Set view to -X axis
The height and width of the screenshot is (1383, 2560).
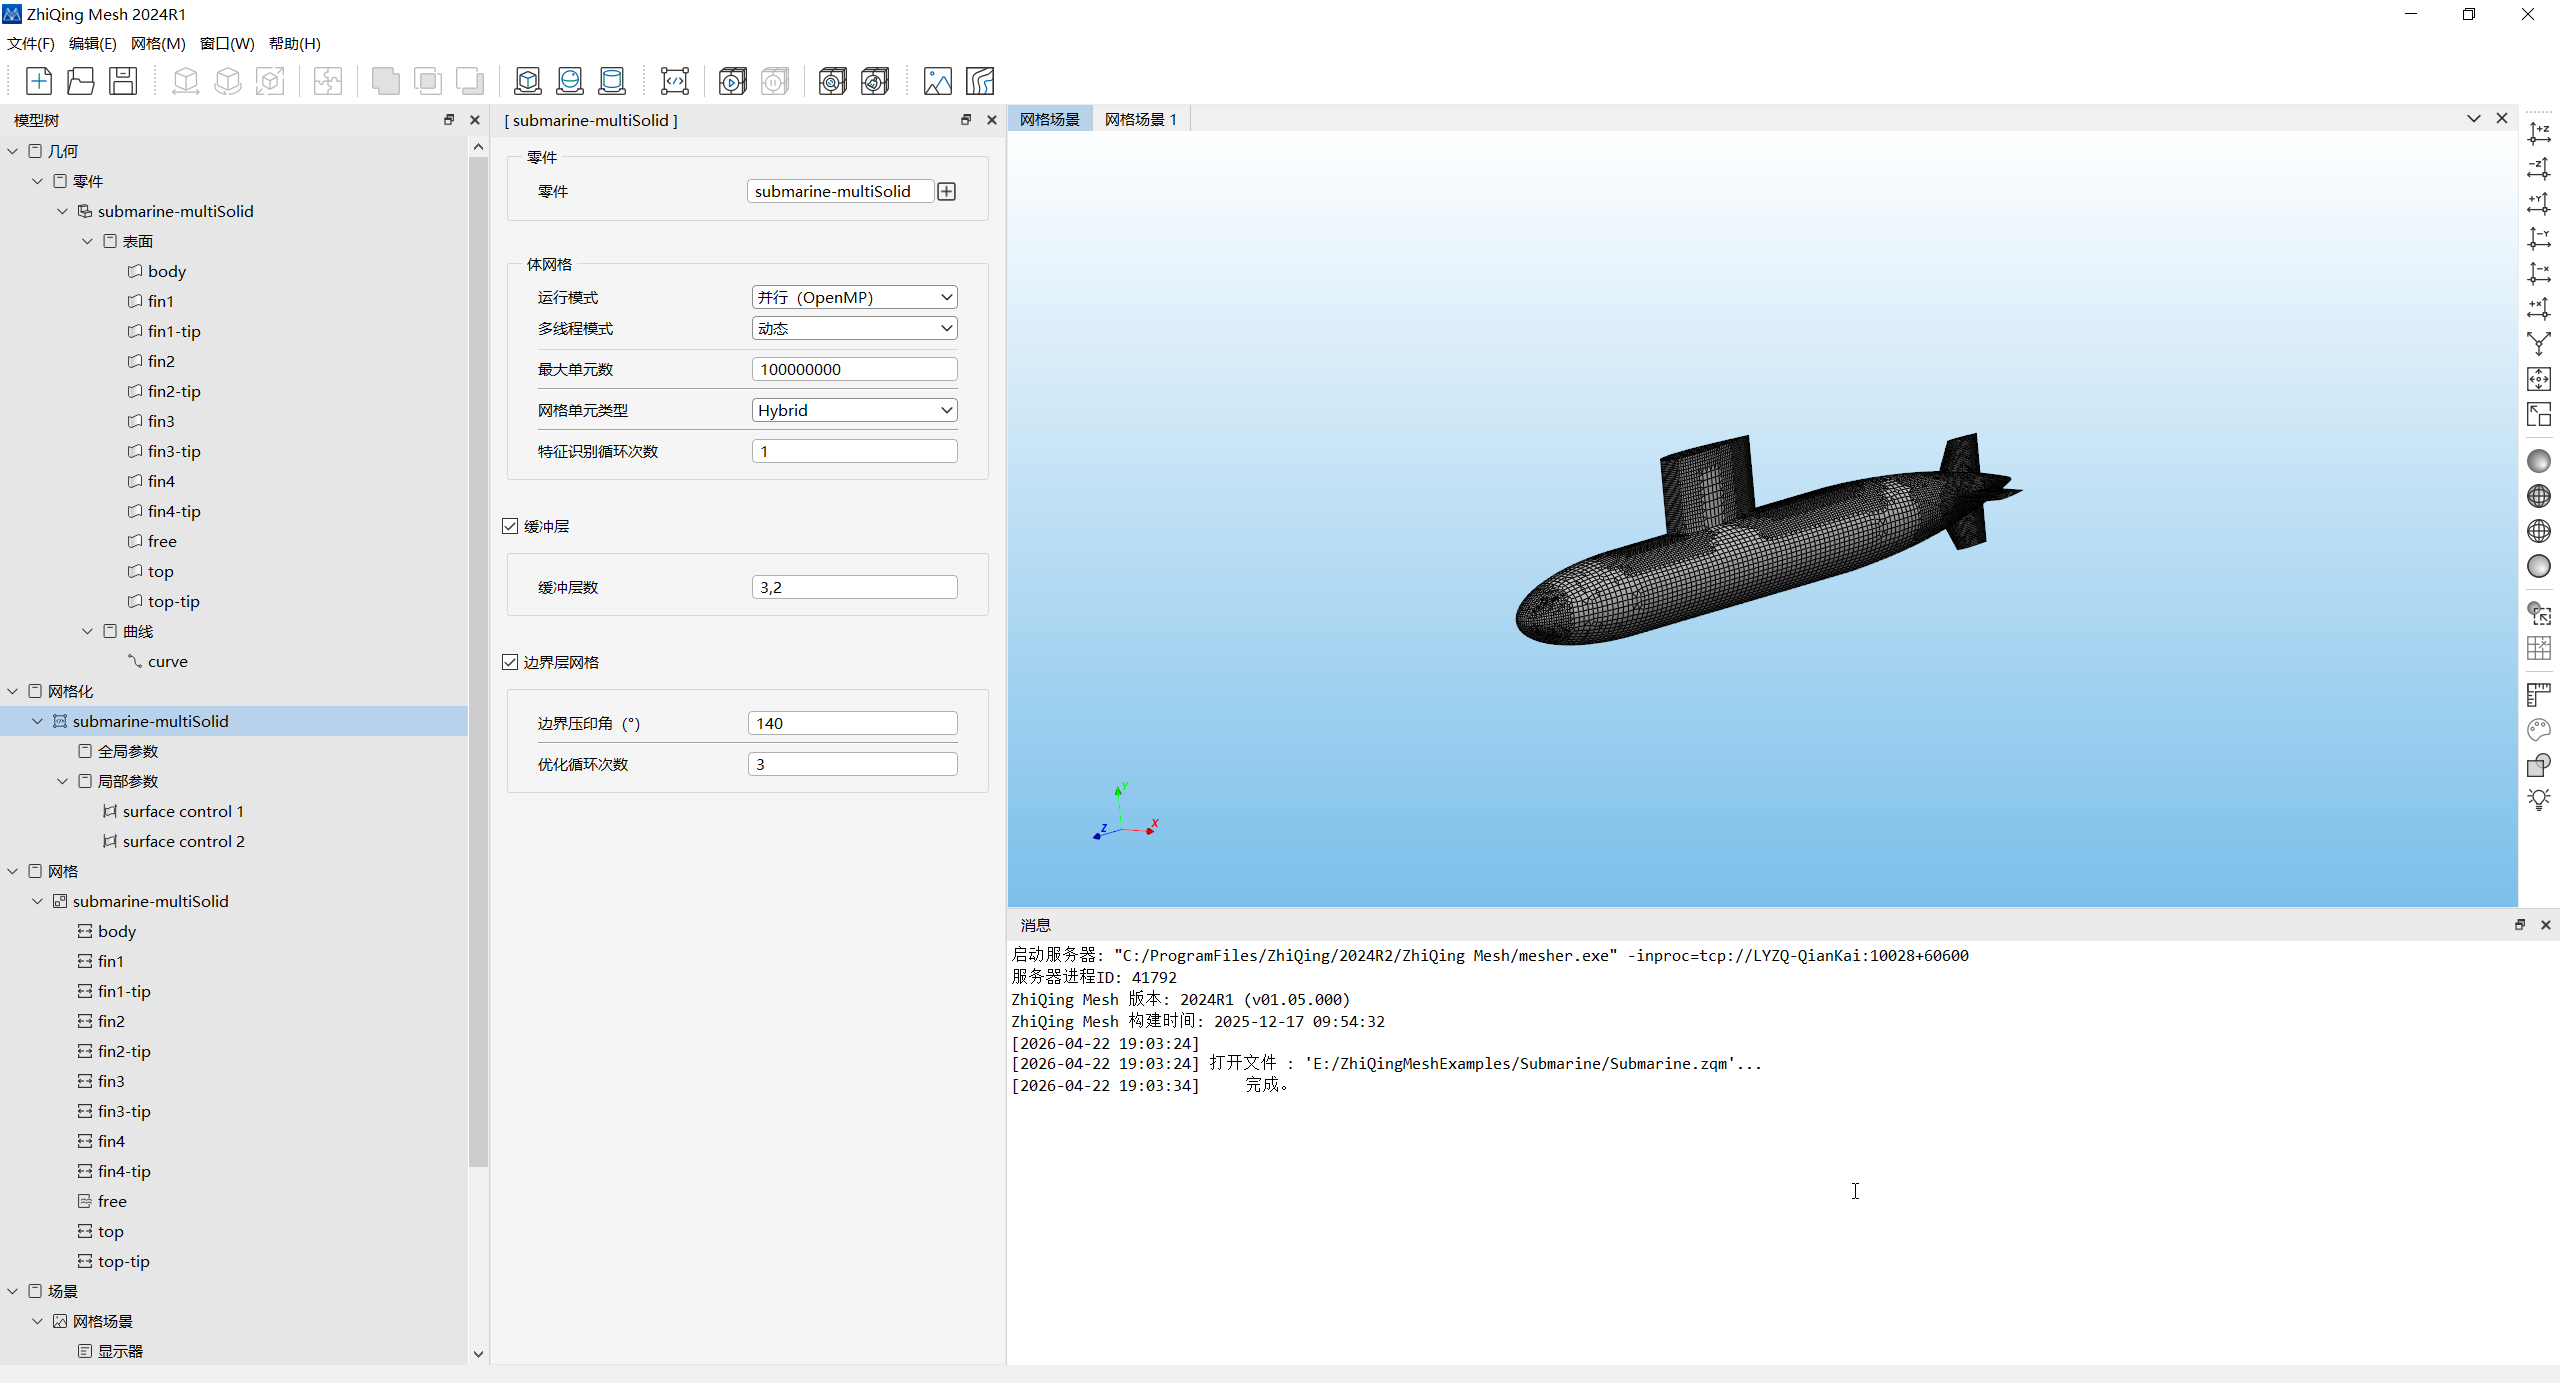tap(2539, 273)
